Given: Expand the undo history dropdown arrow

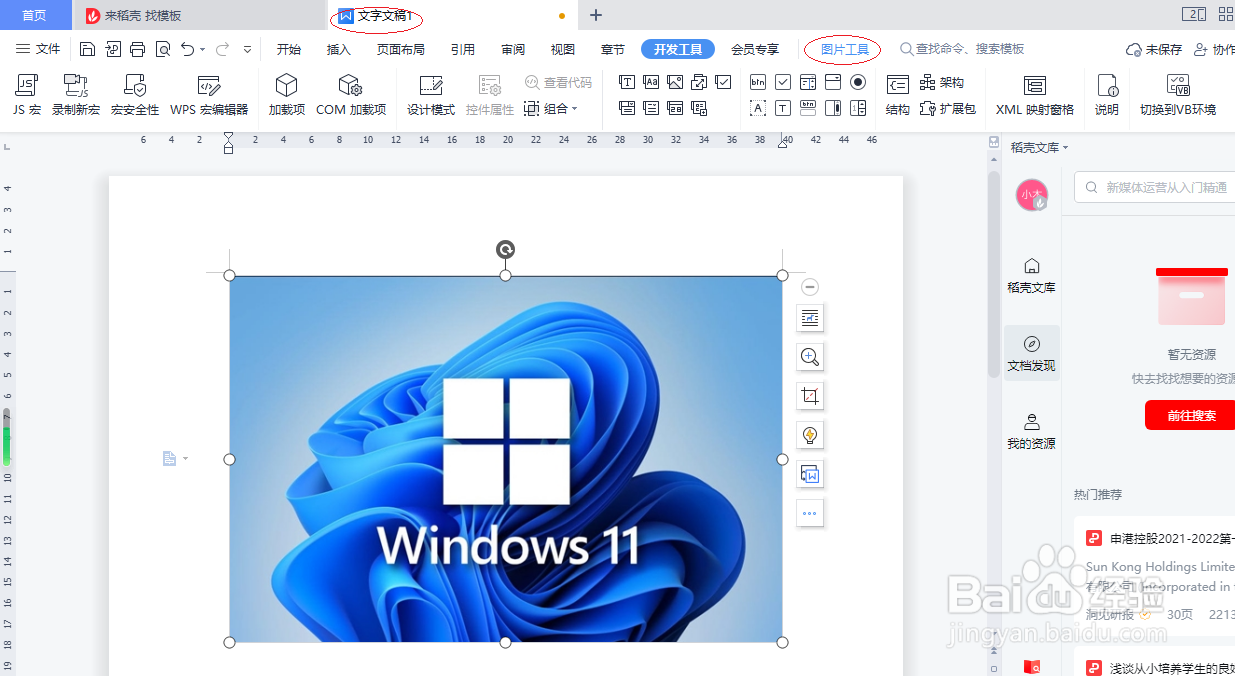Looking at the screenshot, I should pyautogui.click(x=202, y=49).
